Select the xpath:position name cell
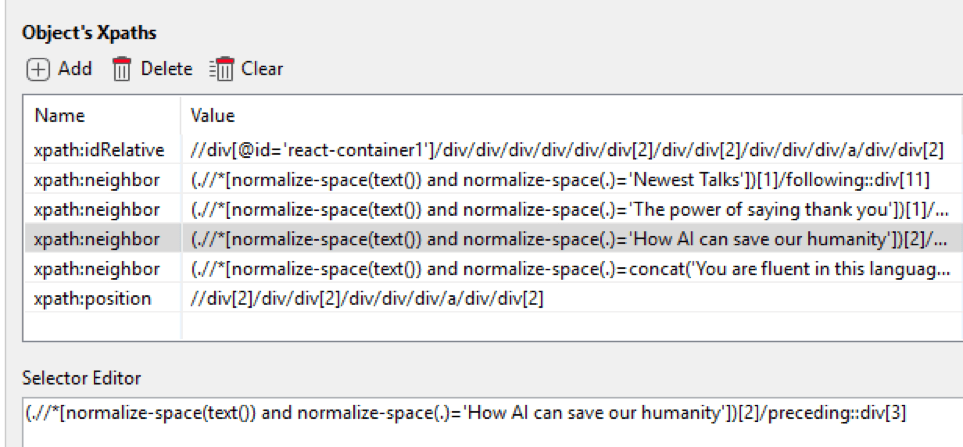The height and width of the screenshot is (447, 963). click(x=102, y=298)
